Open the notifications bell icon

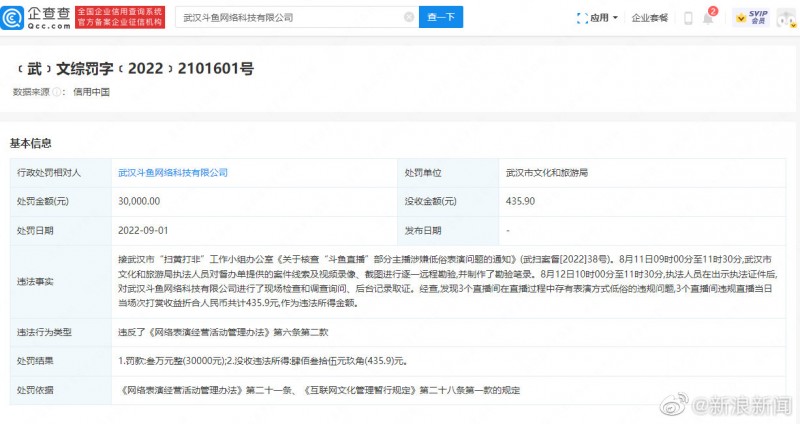tap(708, 18)
